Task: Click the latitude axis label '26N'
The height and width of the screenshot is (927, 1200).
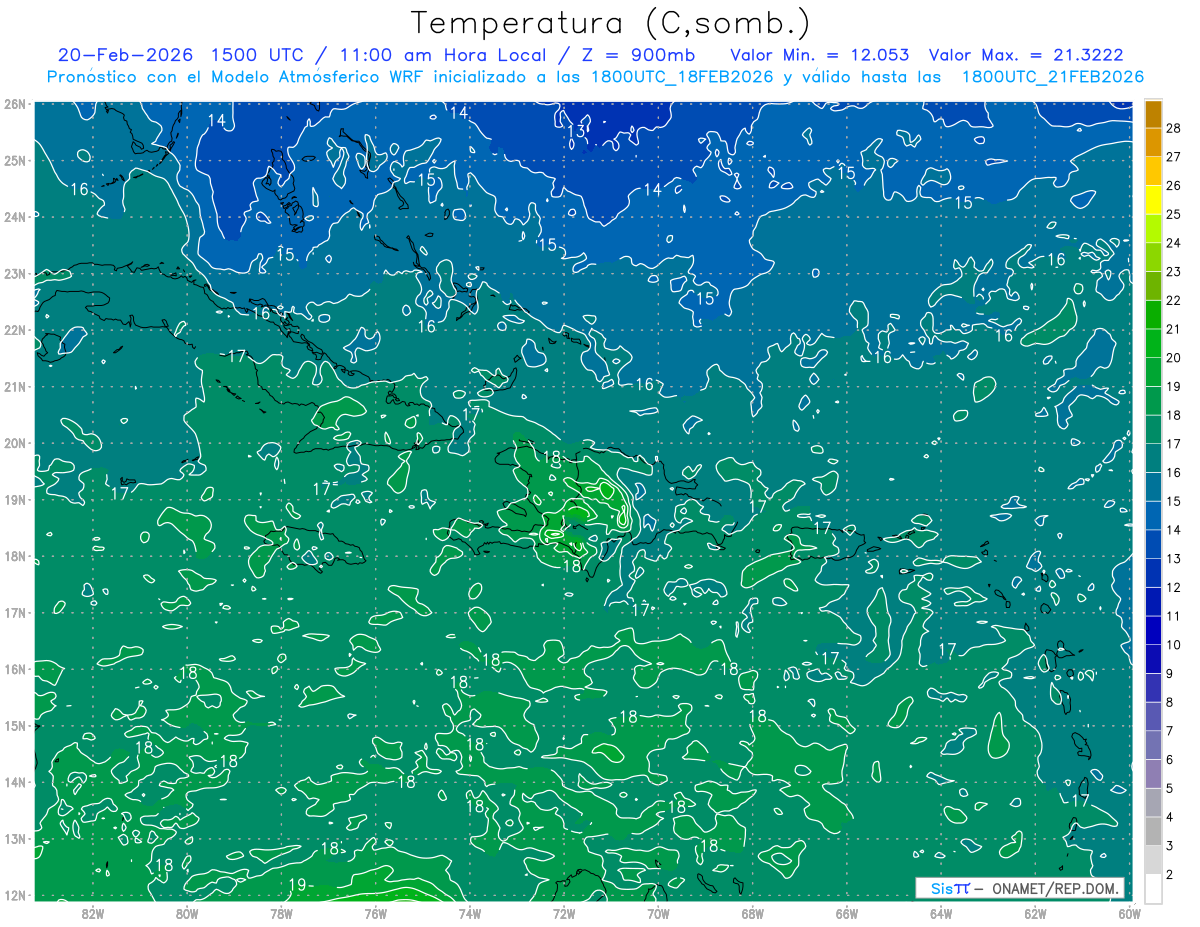Action: click(15, 104)
